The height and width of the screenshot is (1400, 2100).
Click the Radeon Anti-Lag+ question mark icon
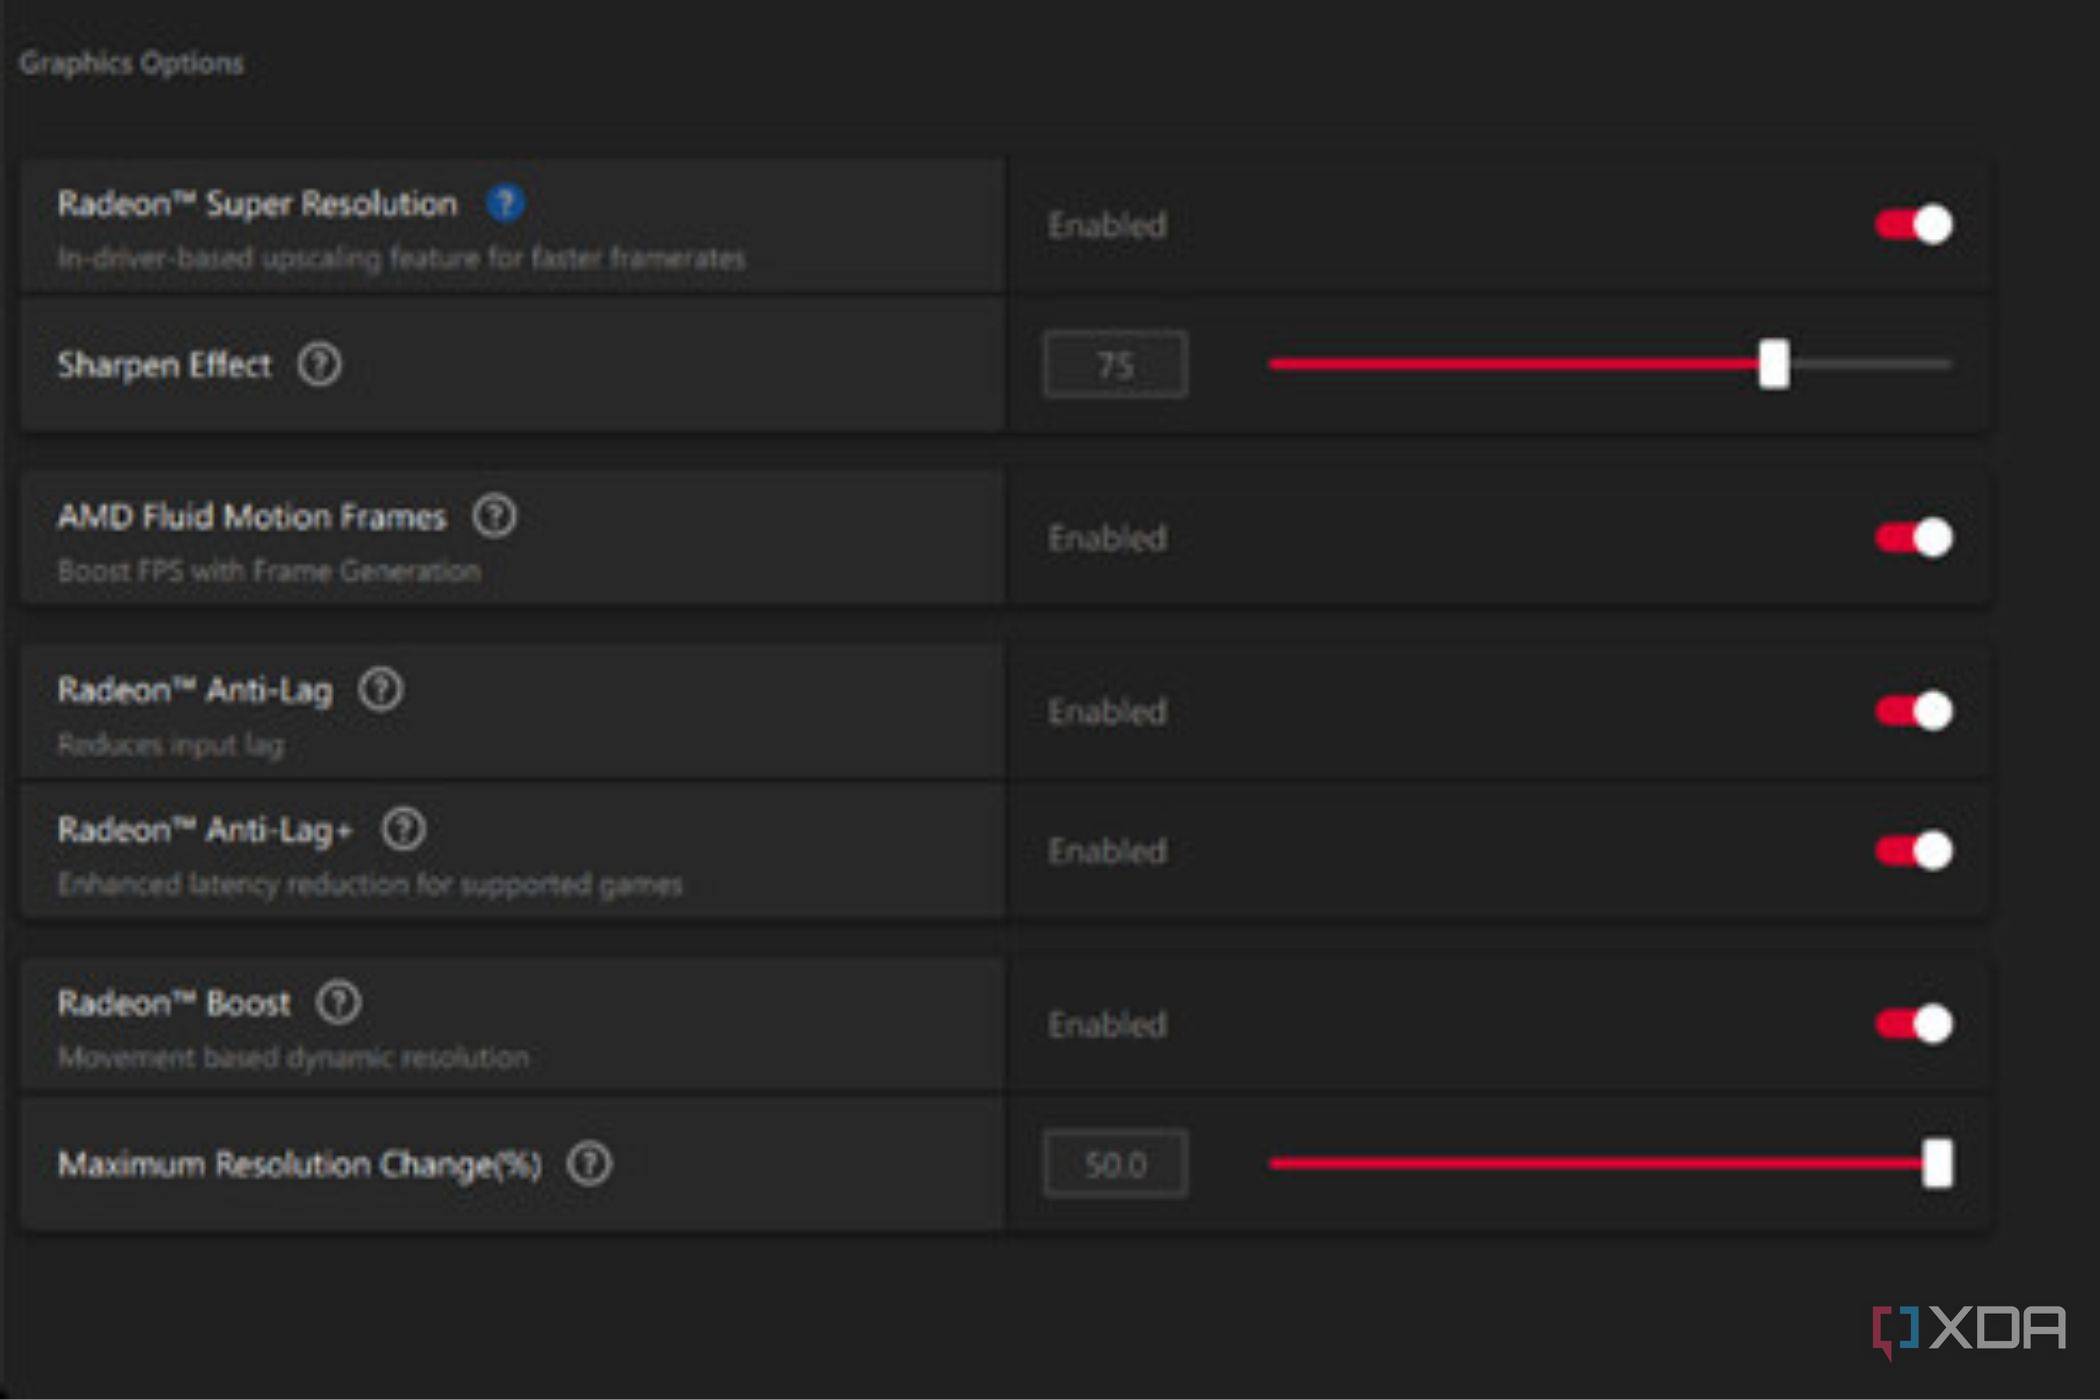click(404, 829)
